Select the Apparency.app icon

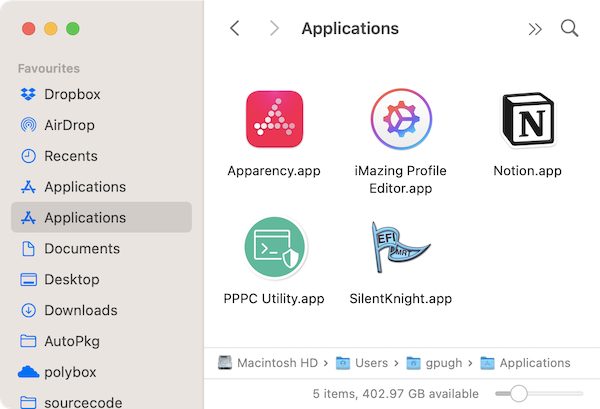click(x=274, y=119)
